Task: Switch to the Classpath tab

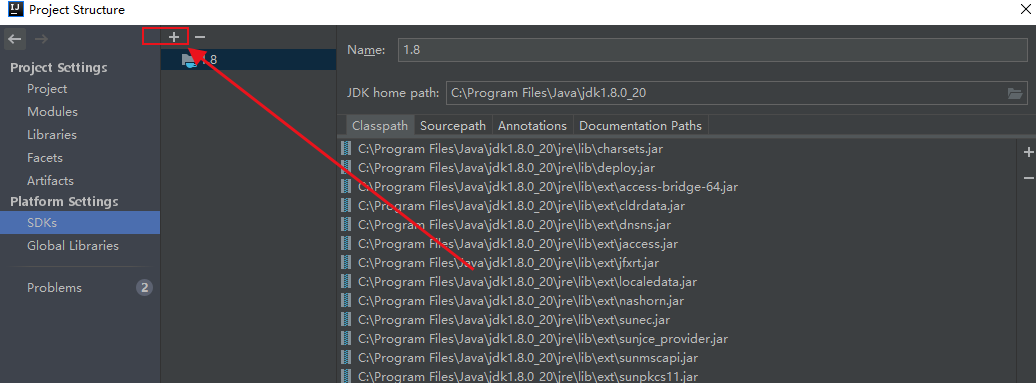Action: click(x=380, y=125)
